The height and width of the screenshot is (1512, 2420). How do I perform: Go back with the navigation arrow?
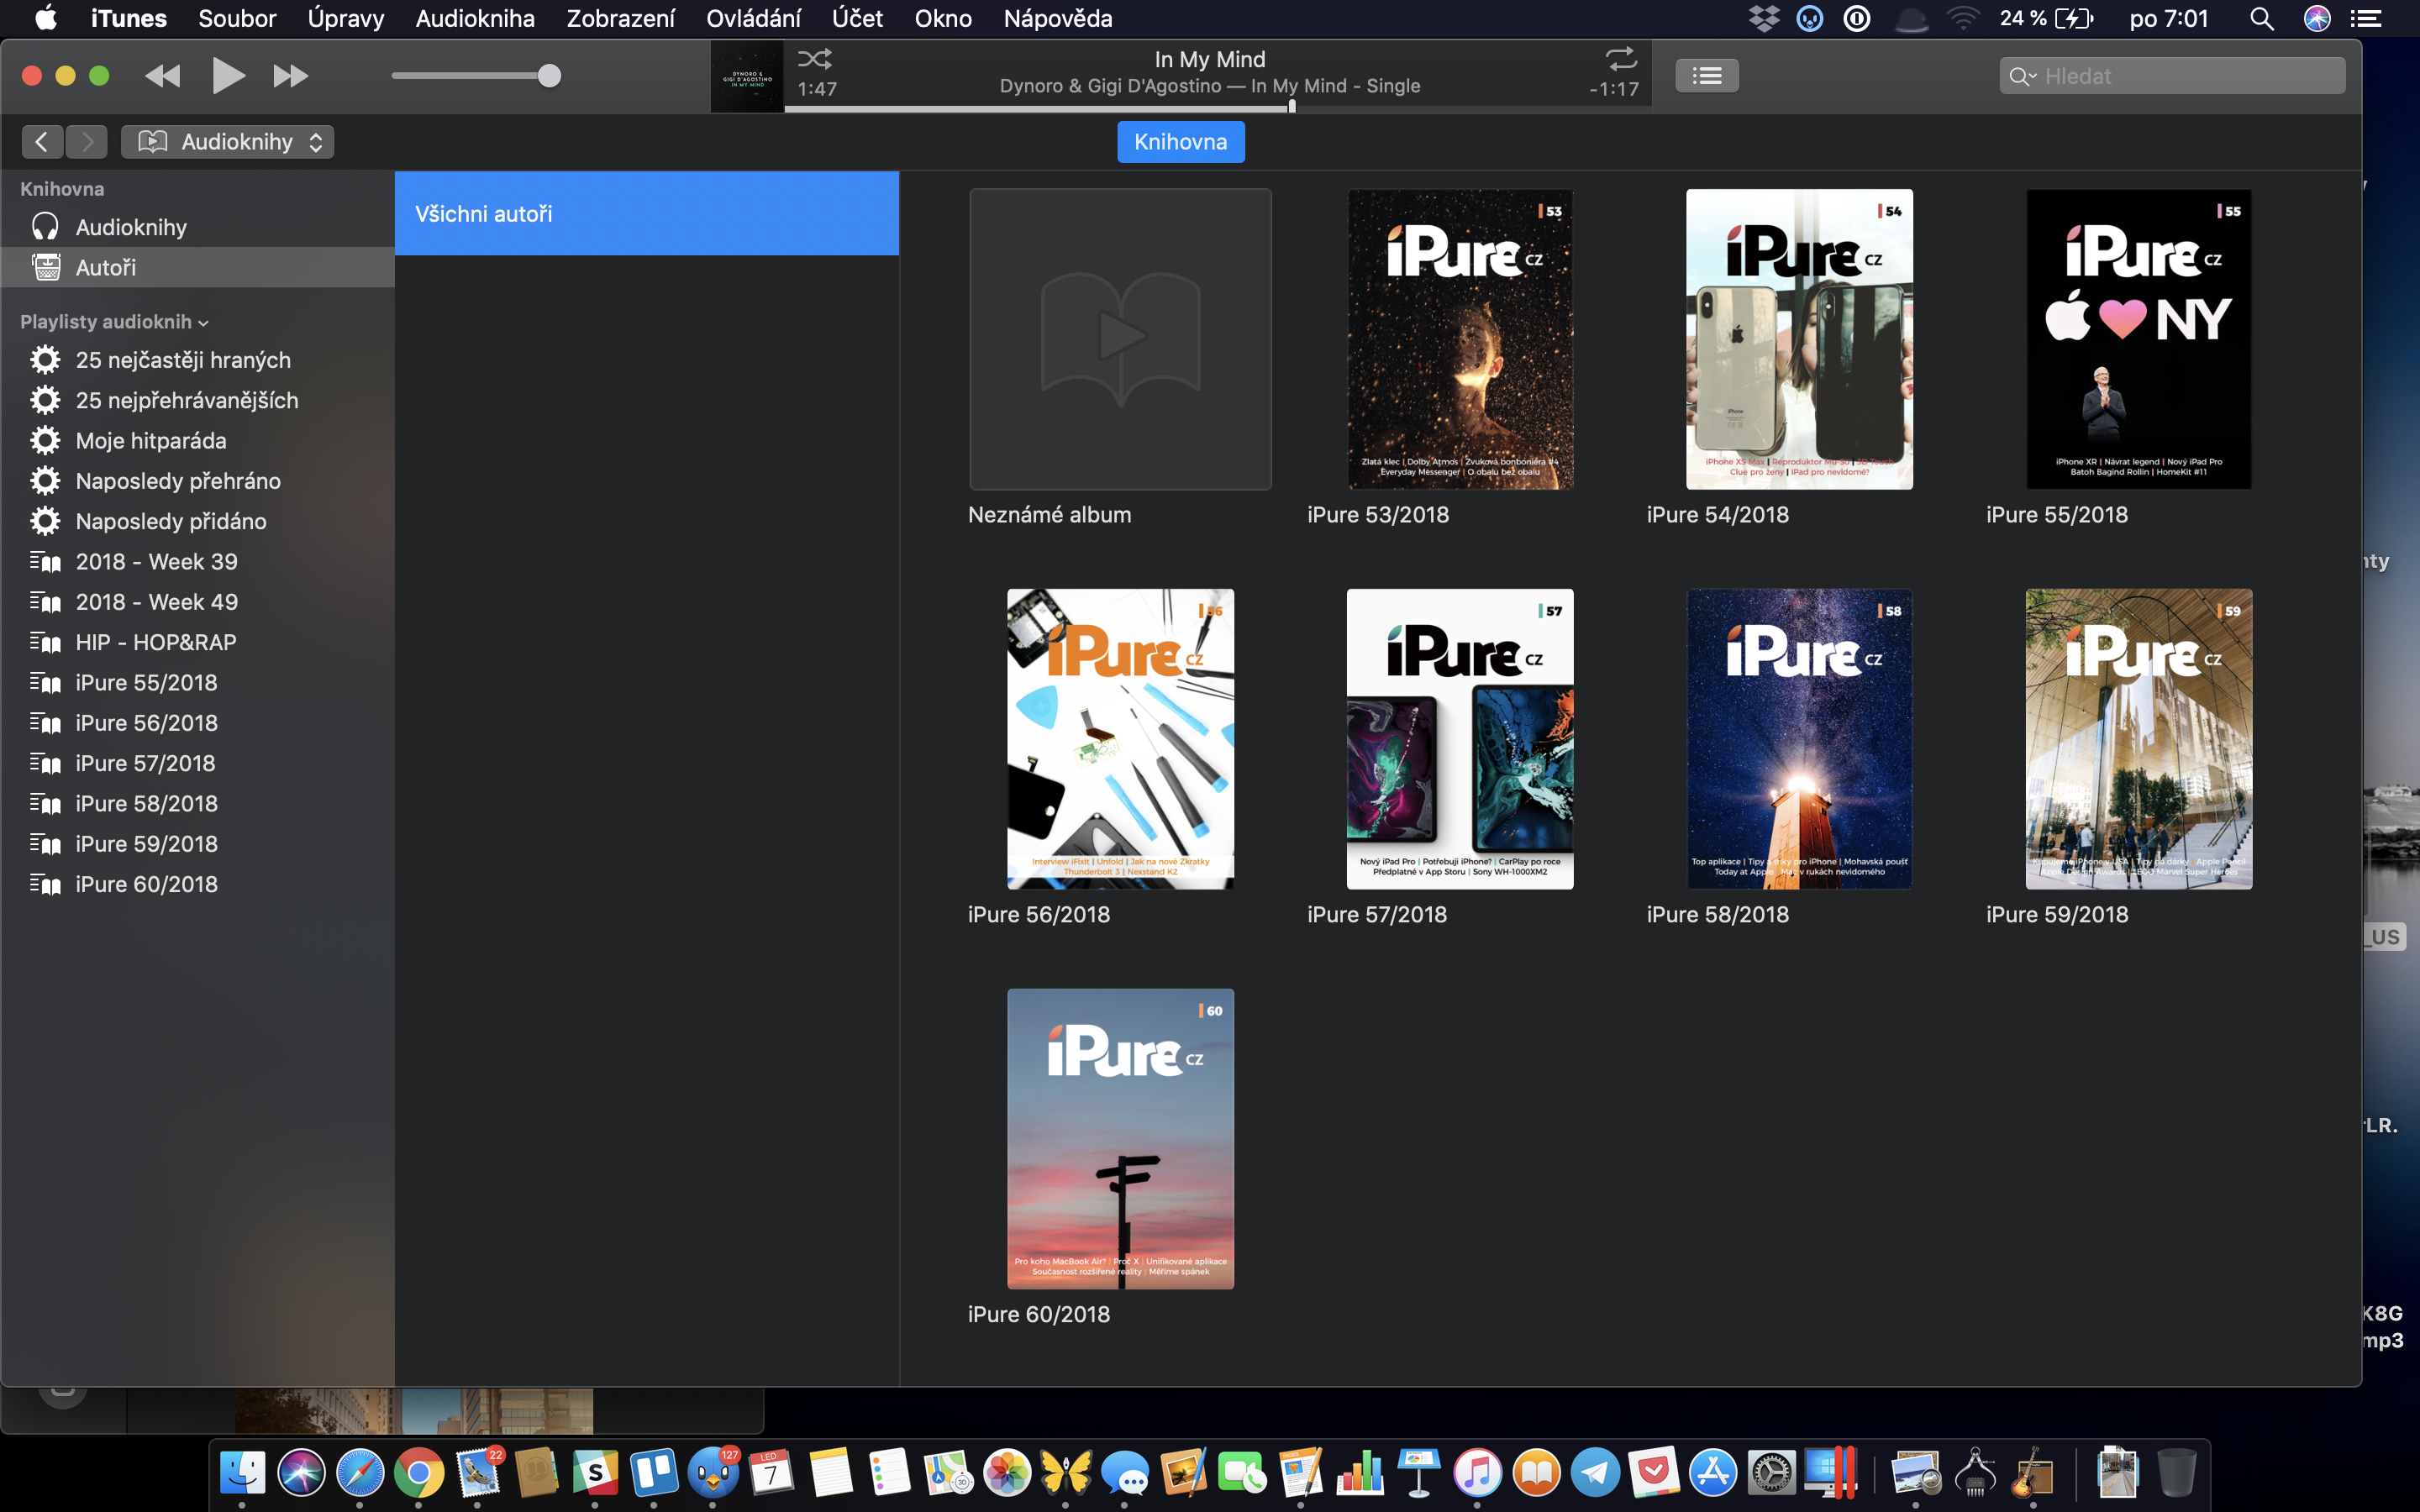click(42, 142)
